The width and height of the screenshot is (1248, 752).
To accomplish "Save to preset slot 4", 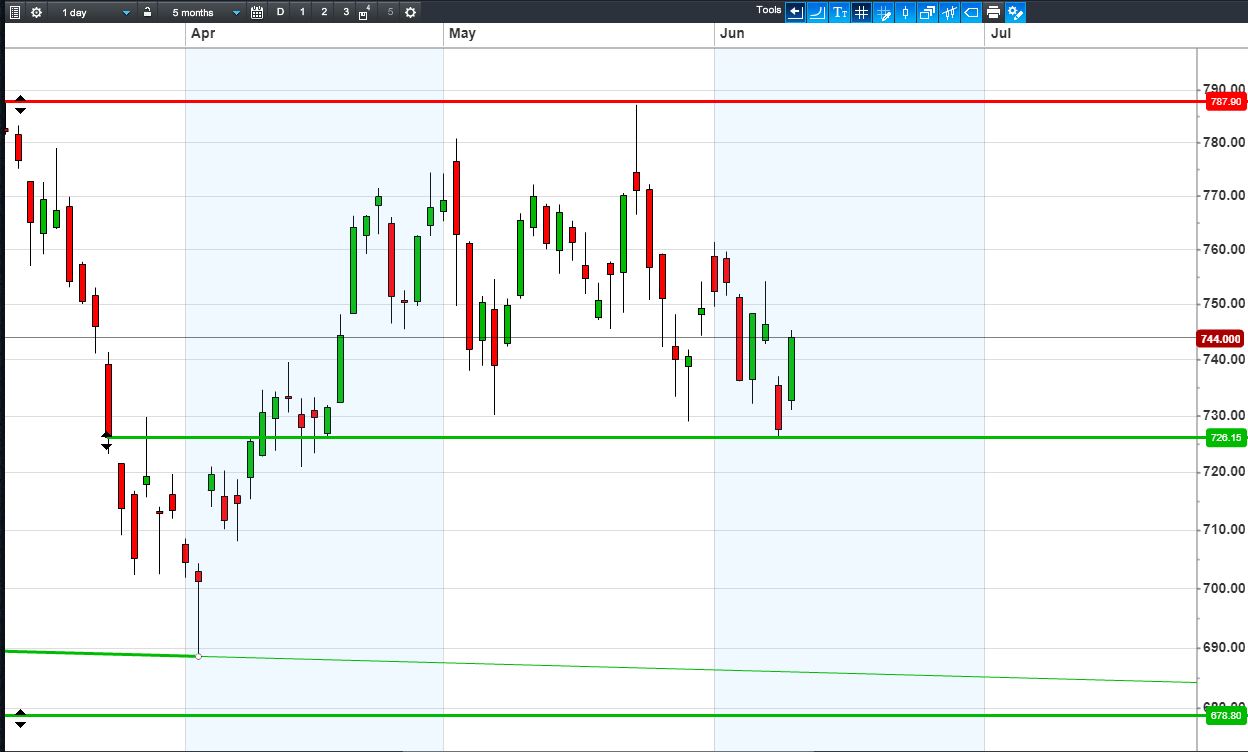I will click(365, 12).
